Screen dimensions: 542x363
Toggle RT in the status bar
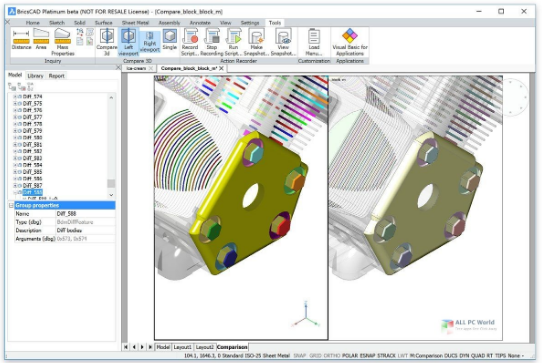[x=490, y=355]
